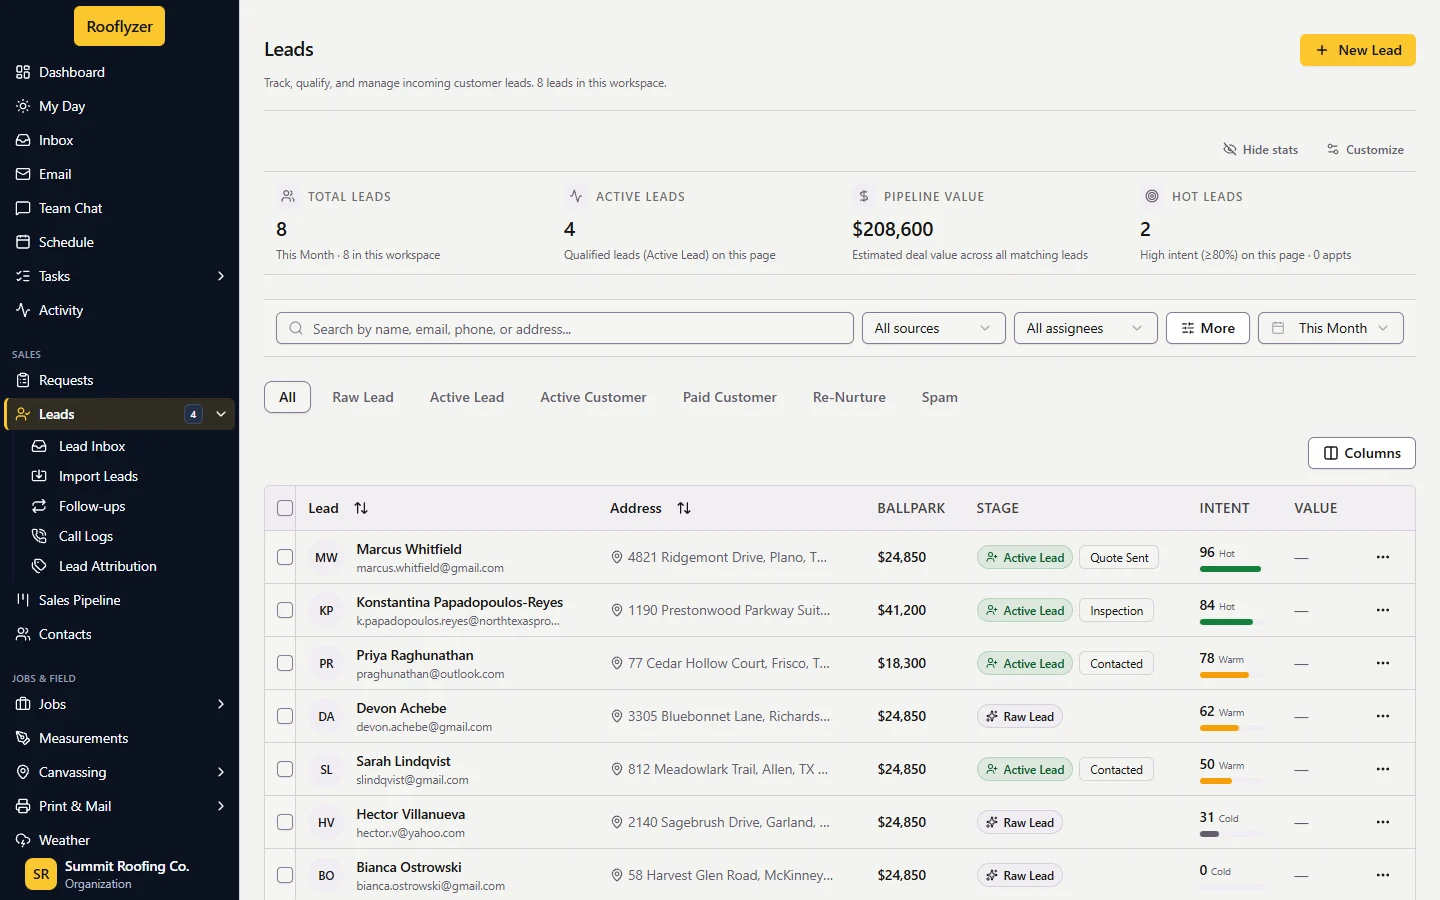The width and height of the screenshot is (1440, 900).
Task: Expand the Jobs sidebar submenu
Action: (x=221, y=704)
